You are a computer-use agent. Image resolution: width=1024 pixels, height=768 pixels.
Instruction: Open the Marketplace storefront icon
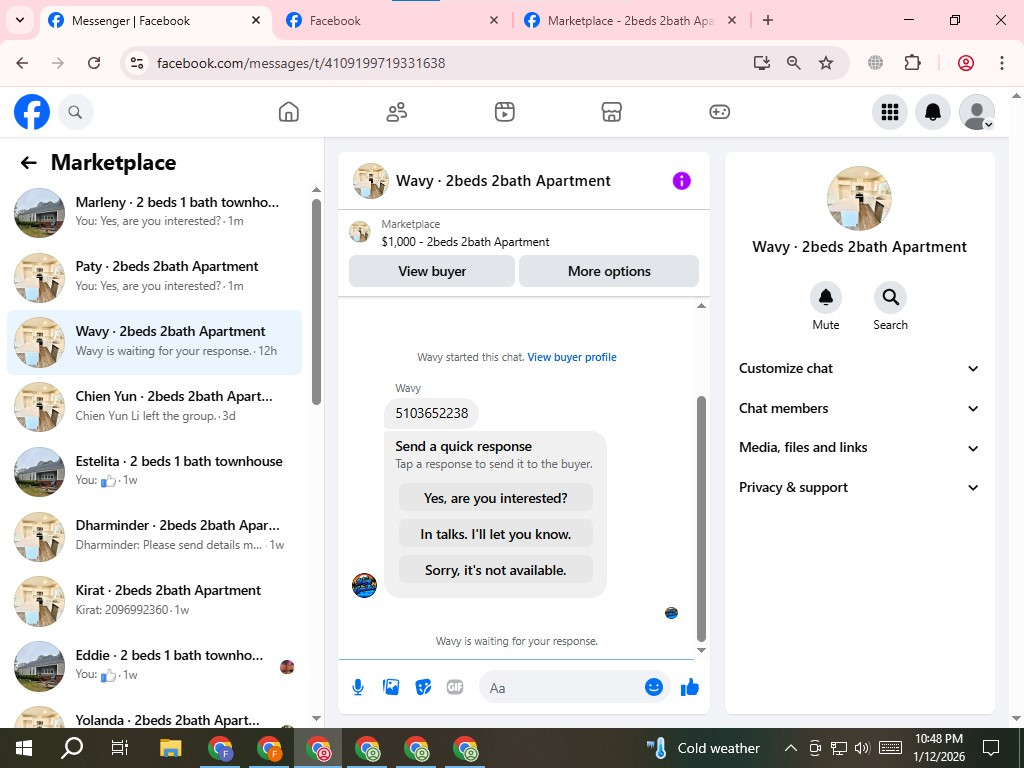[611, 112]
